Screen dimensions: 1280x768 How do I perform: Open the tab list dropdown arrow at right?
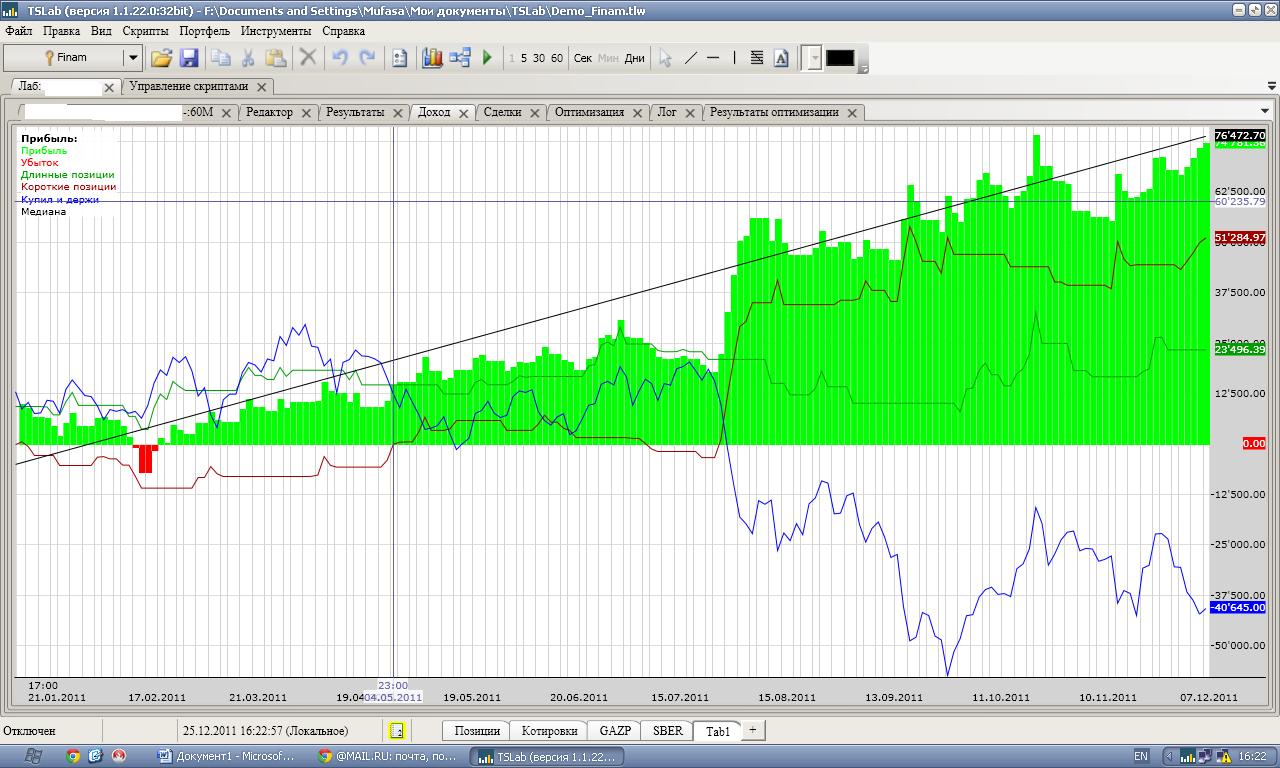(1265, 112)
